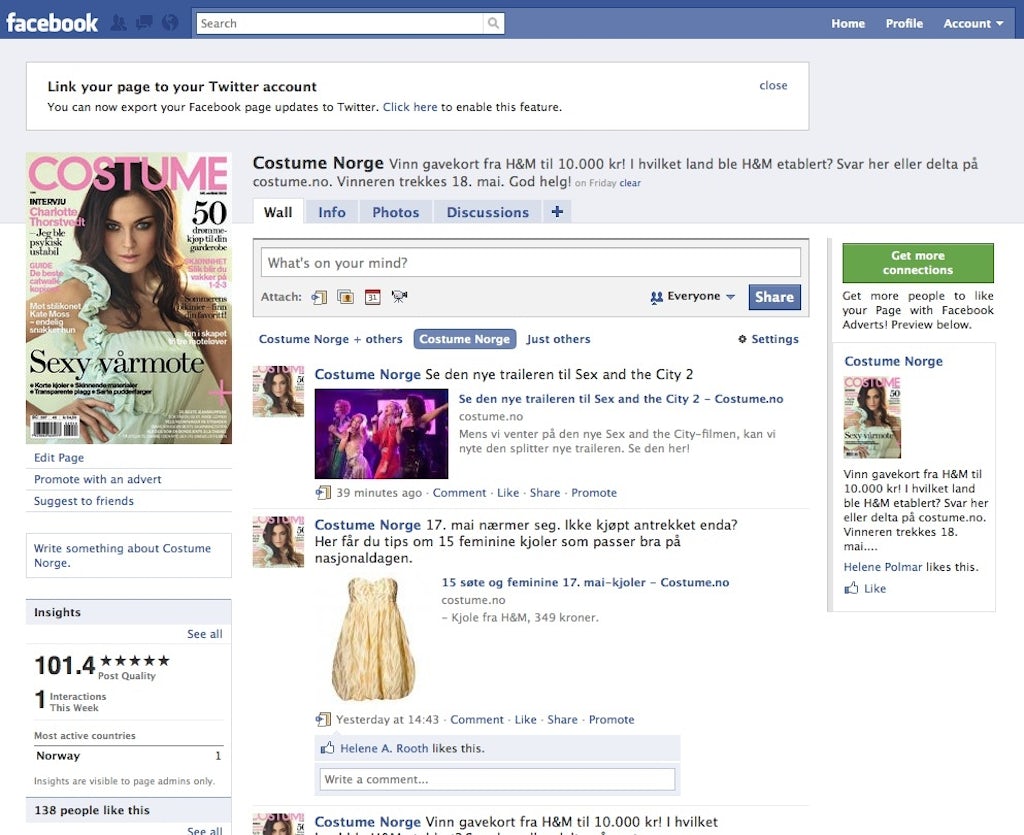Comment on the Sex and the City post
Viewport: 1024px width, 835px height.
click(459, 493)
